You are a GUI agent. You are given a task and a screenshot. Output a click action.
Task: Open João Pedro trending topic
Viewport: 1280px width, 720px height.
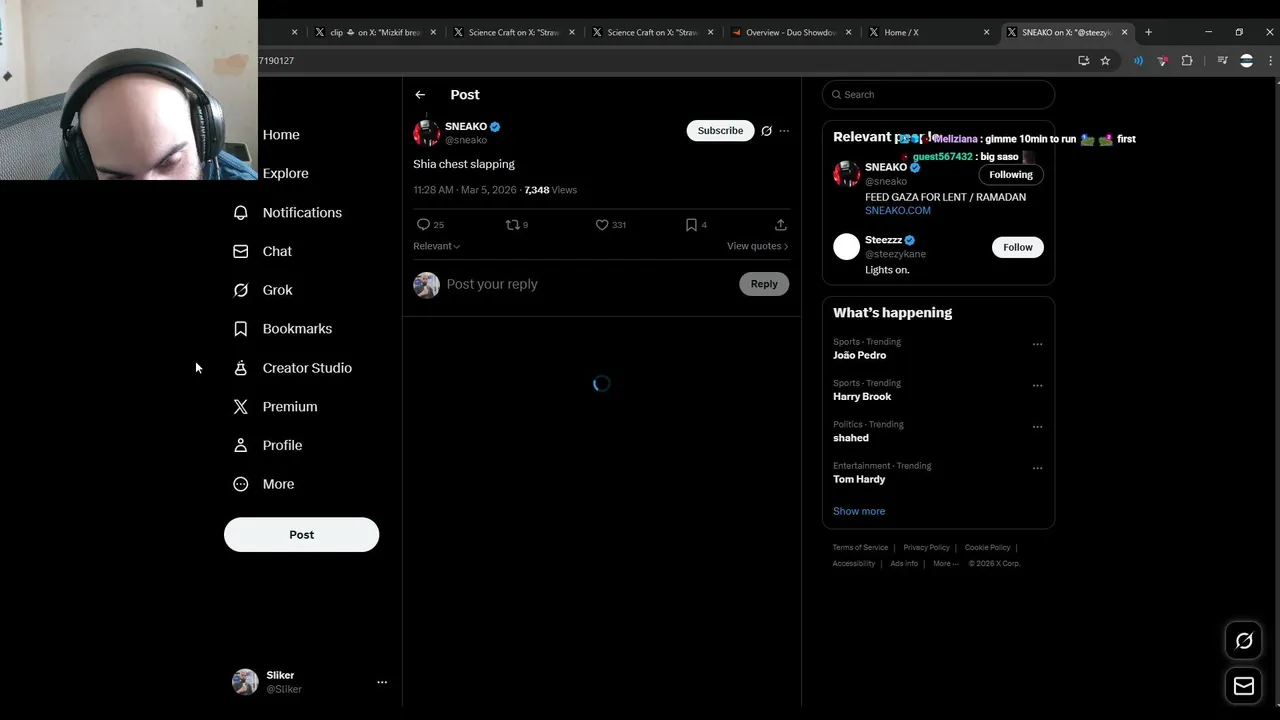point(859,355)
